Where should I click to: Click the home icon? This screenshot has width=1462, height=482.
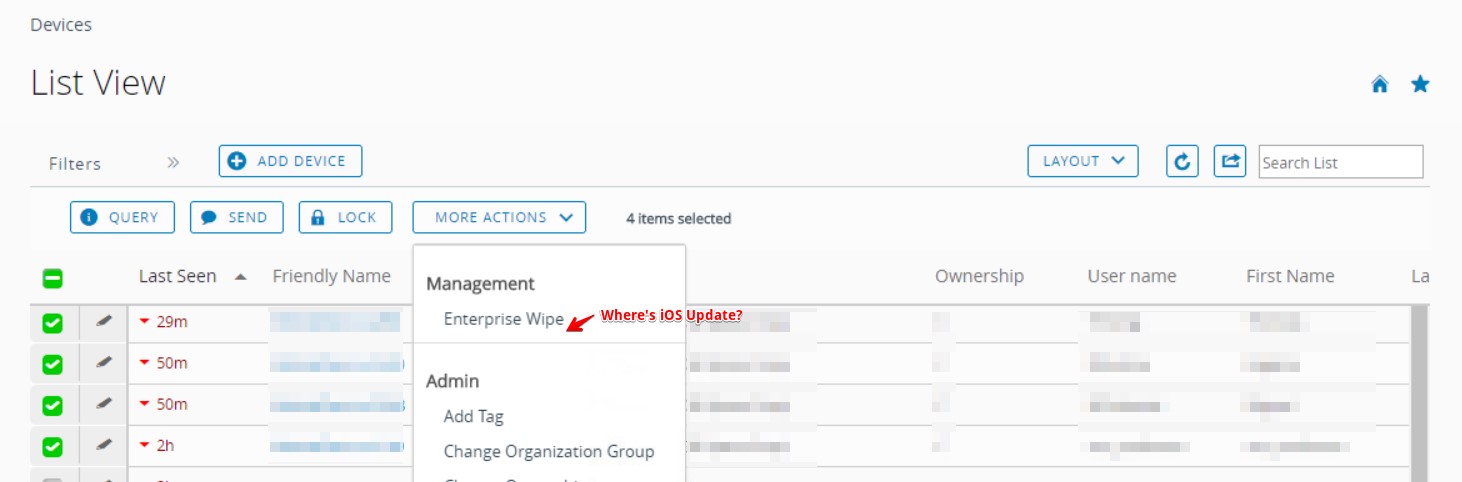pyautogui.click(x=1380, y=85)
